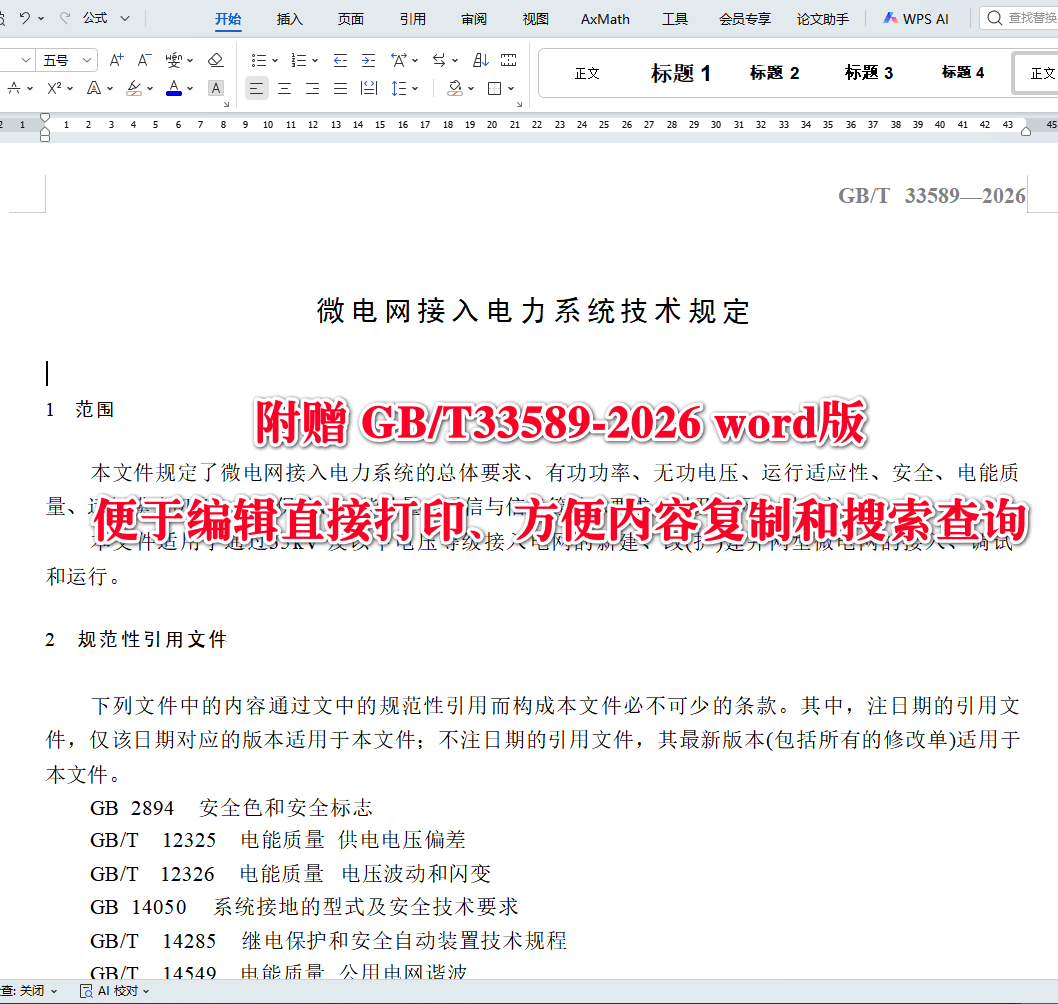Apply numbered list icon

click(298, 61)
